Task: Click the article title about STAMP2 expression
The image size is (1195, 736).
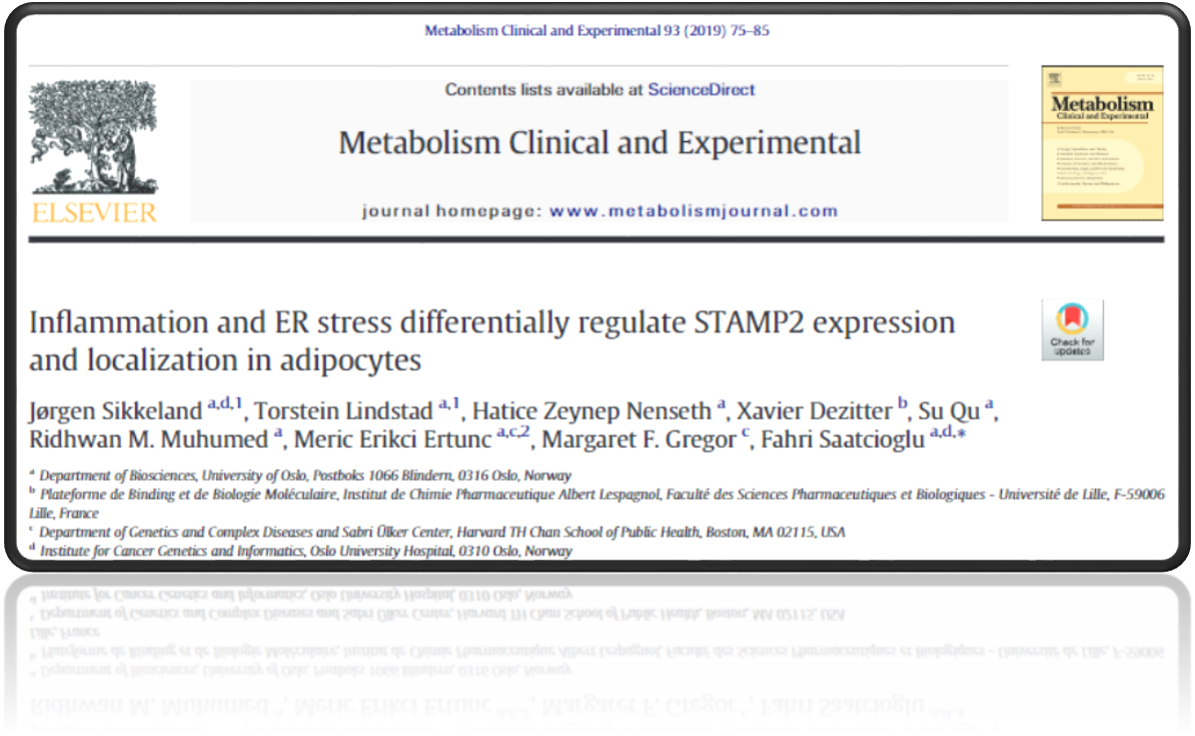Action: point(491,340)
